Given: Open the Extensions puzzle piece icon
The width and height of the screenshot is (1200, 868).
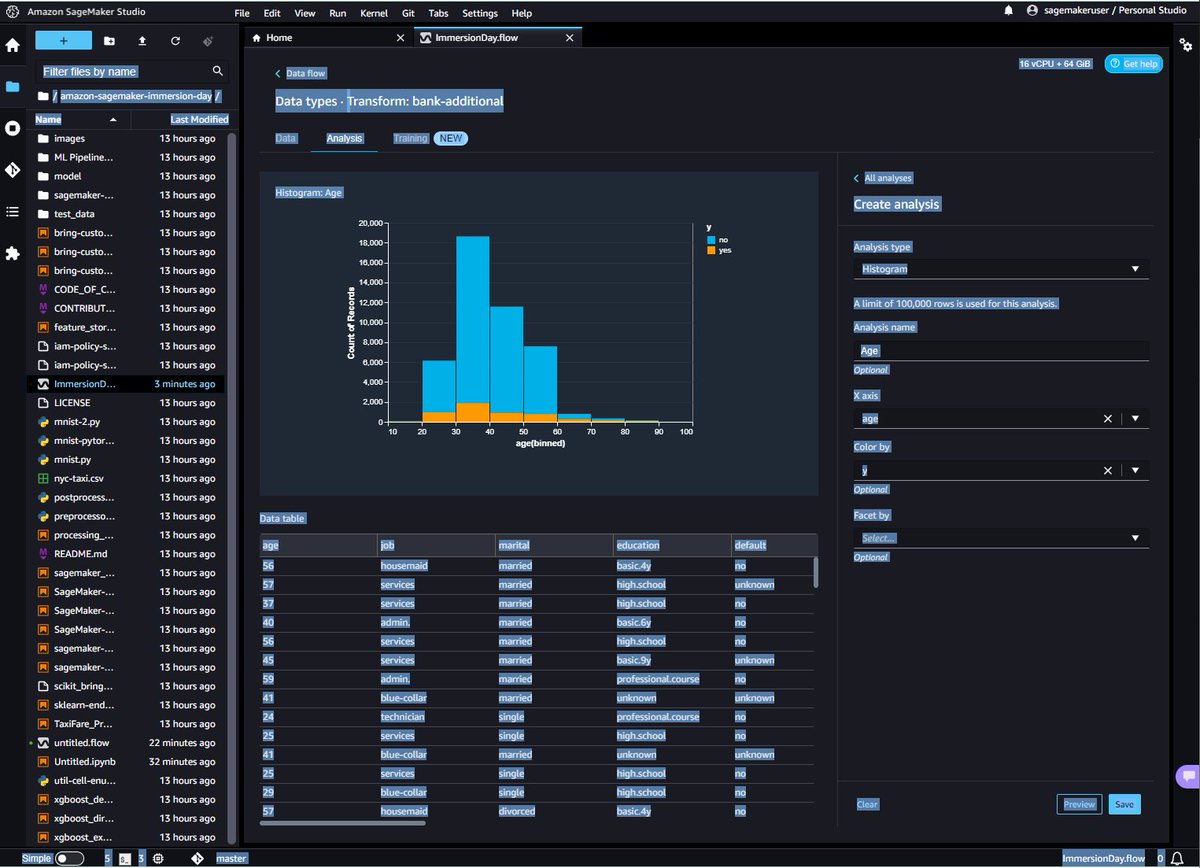Looking at the screenshot, I should [12, 254].
